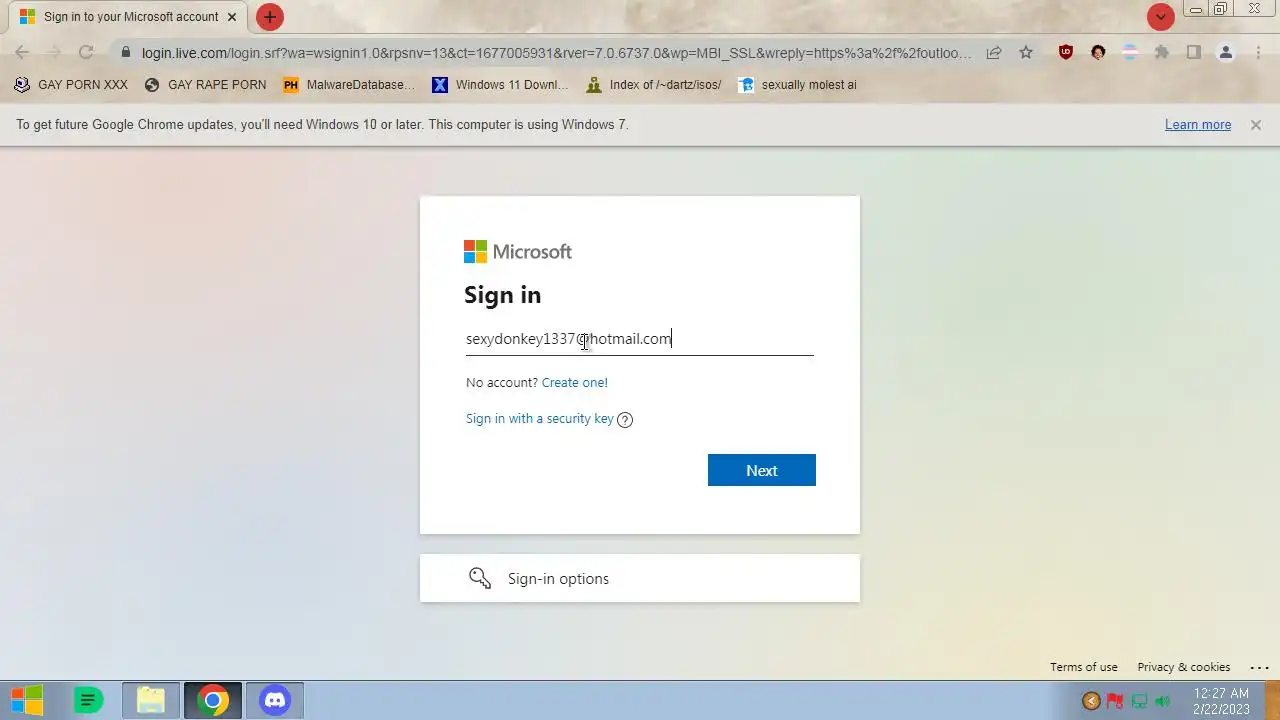
Task: Toggle the Chrome side panel
Action: pyautogui.click(x=1194, y=53)
